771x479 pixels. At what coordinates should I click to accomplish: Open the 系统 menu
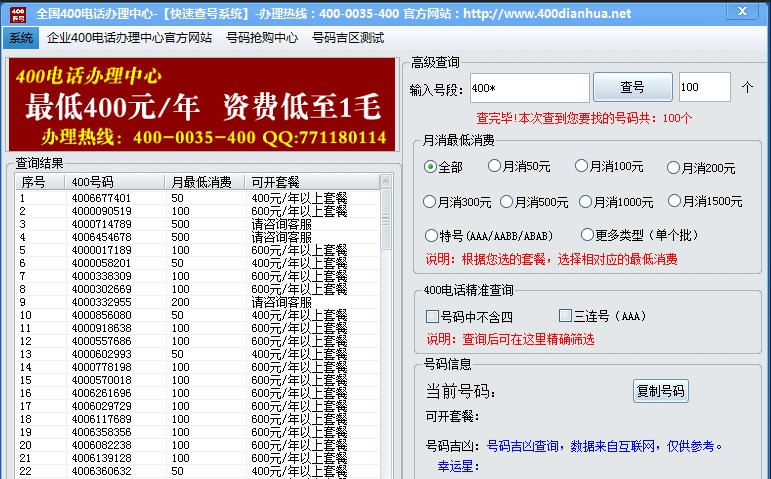(20, 38)
